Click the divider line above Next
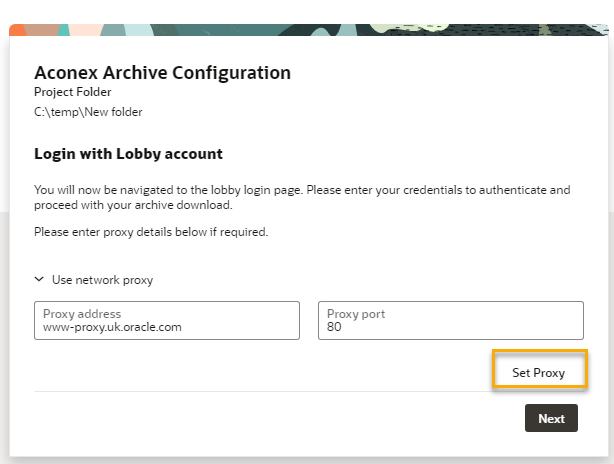Viewport: 614px width, 464px height. 262,391
